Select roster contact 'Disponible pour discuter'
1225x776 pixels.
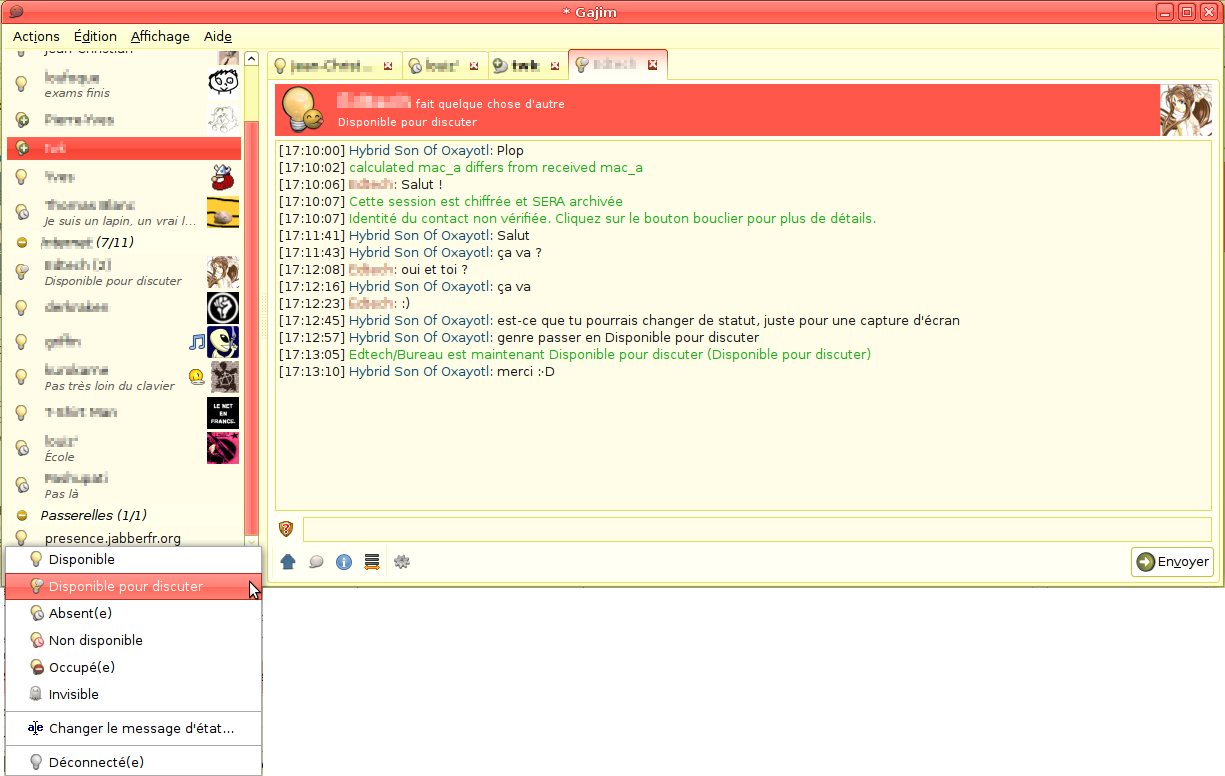click(124, 272)
